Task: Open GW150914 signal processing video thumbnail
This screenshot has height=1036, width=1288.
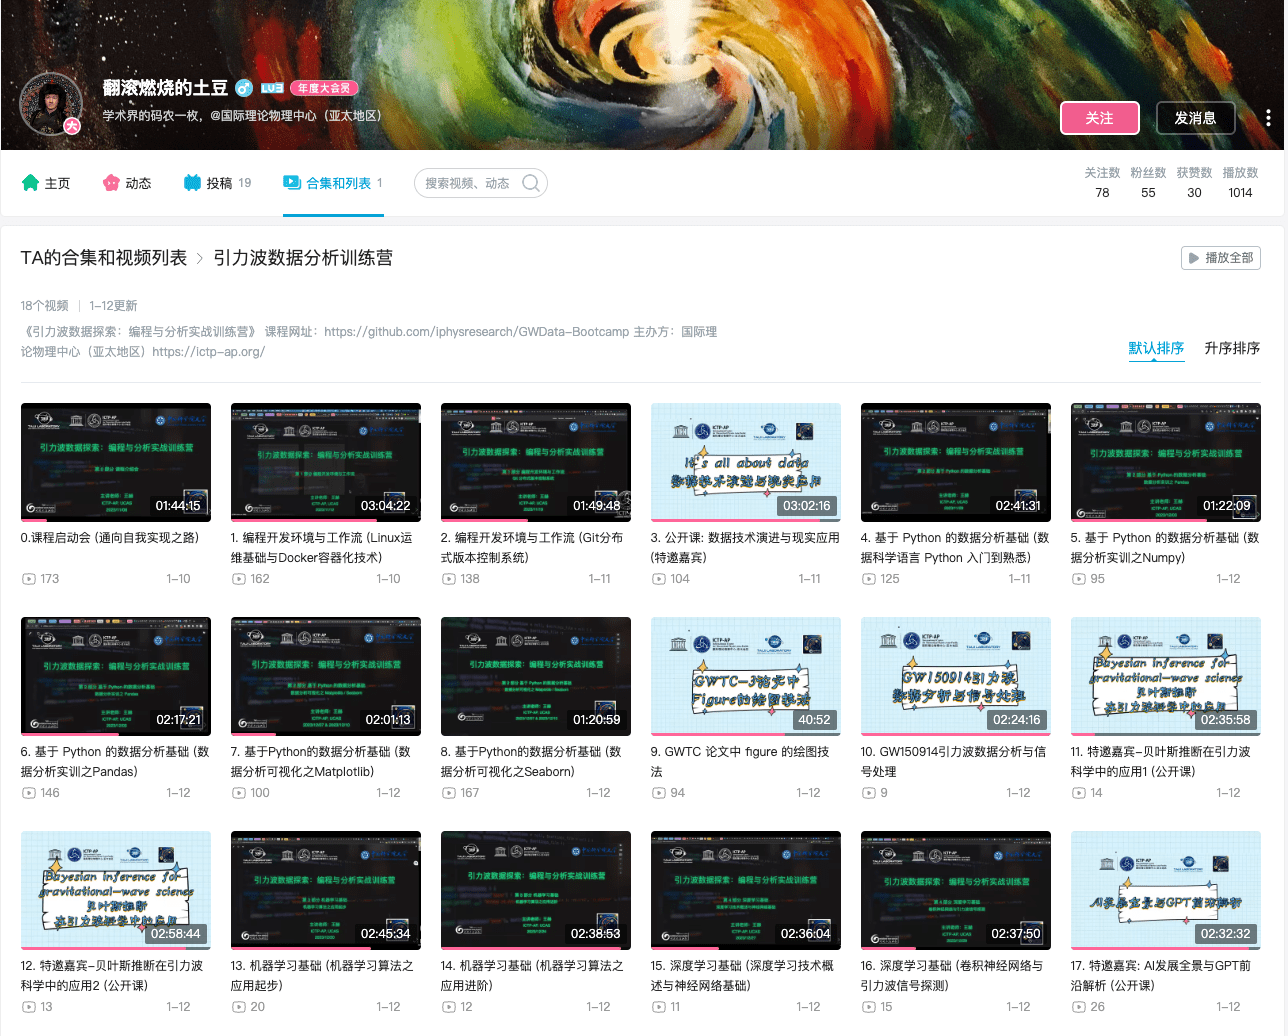Action: tap(956, 677)
